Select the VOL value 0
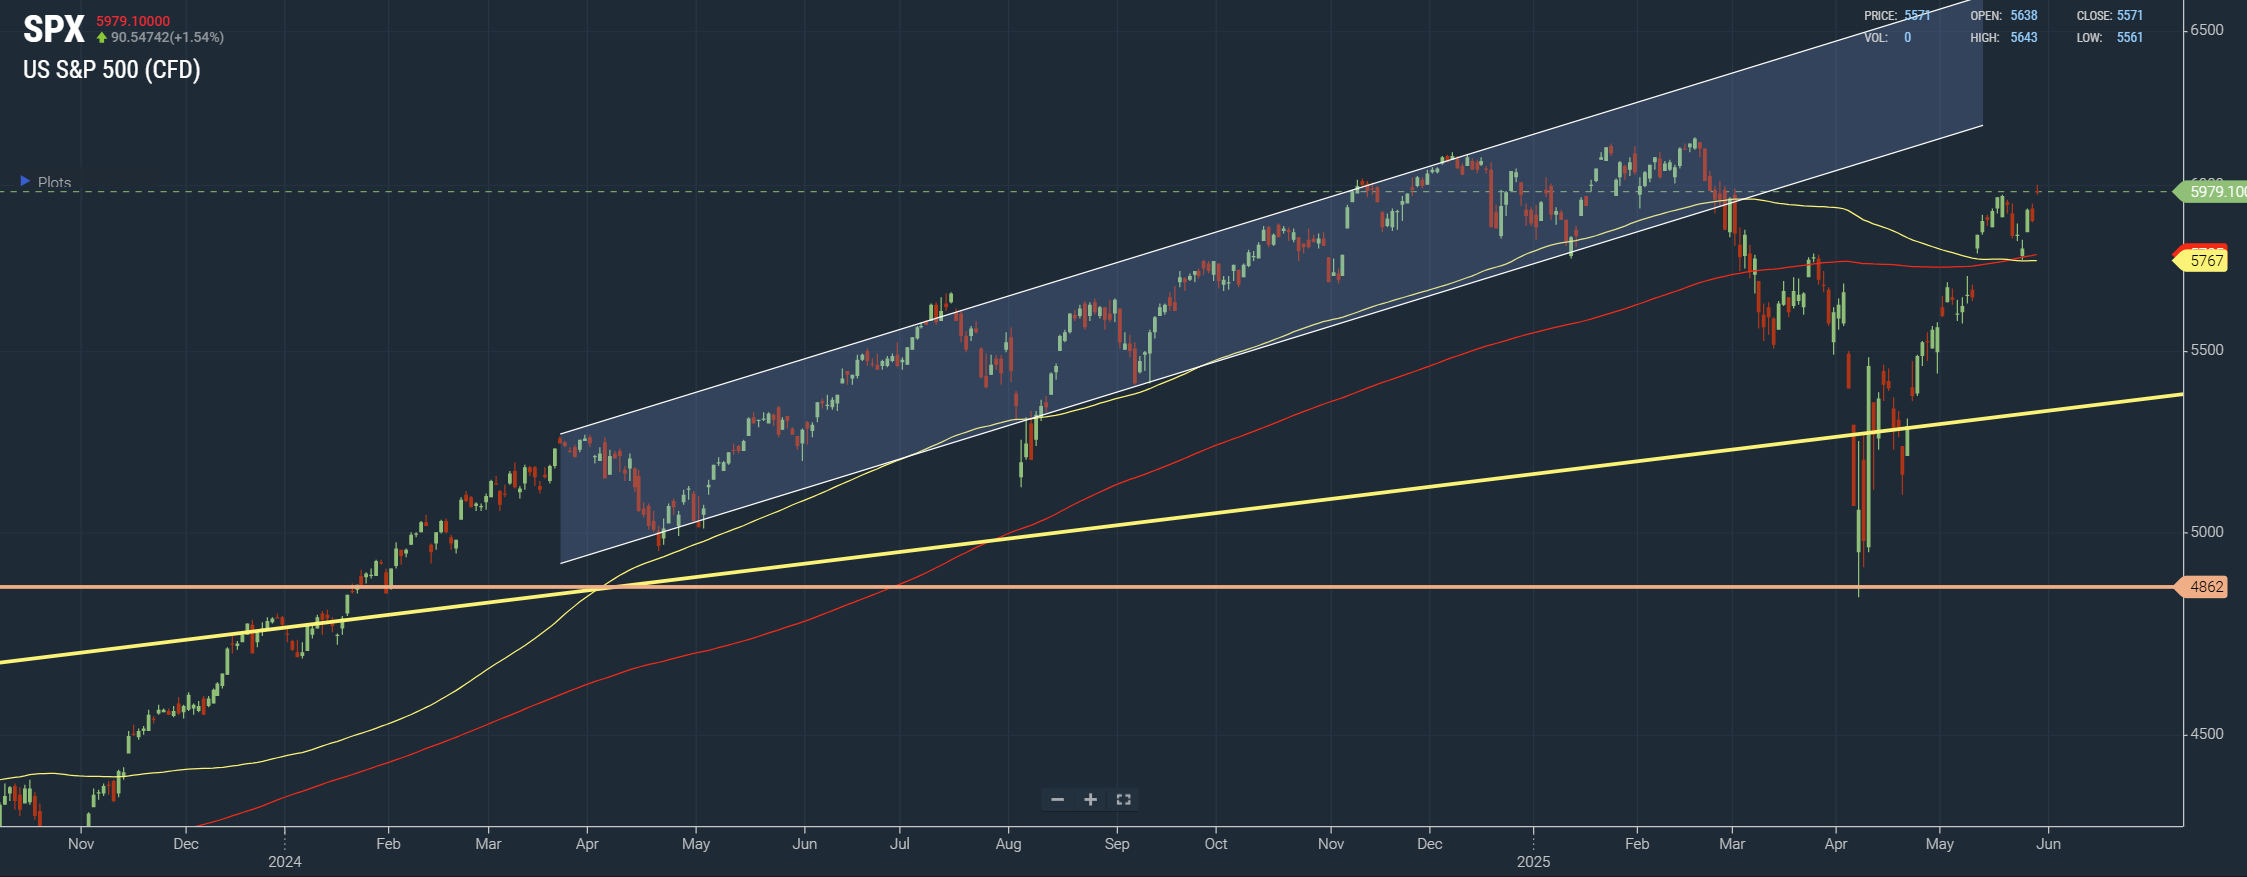This screenshot has height=877, width=2247. coord(1908,38)
